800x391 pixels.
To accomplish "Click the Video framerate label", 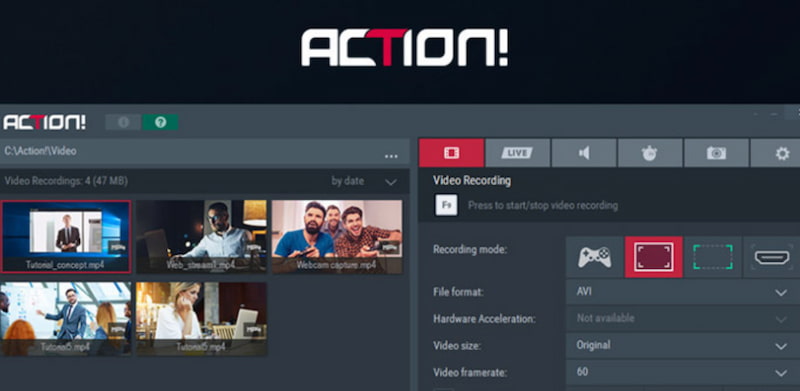I will [470, 372].
